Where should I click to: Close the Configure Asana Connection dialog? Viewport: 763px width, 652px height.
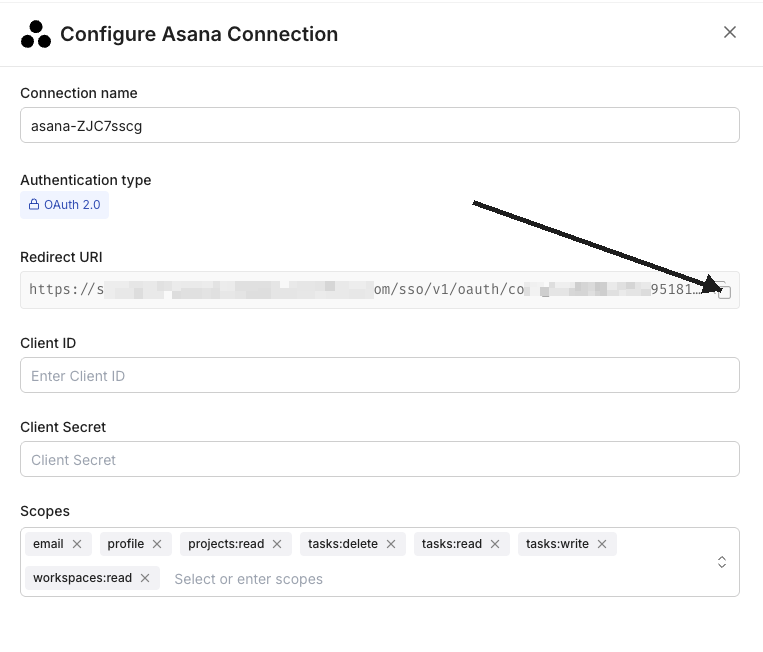coord(730,32)
